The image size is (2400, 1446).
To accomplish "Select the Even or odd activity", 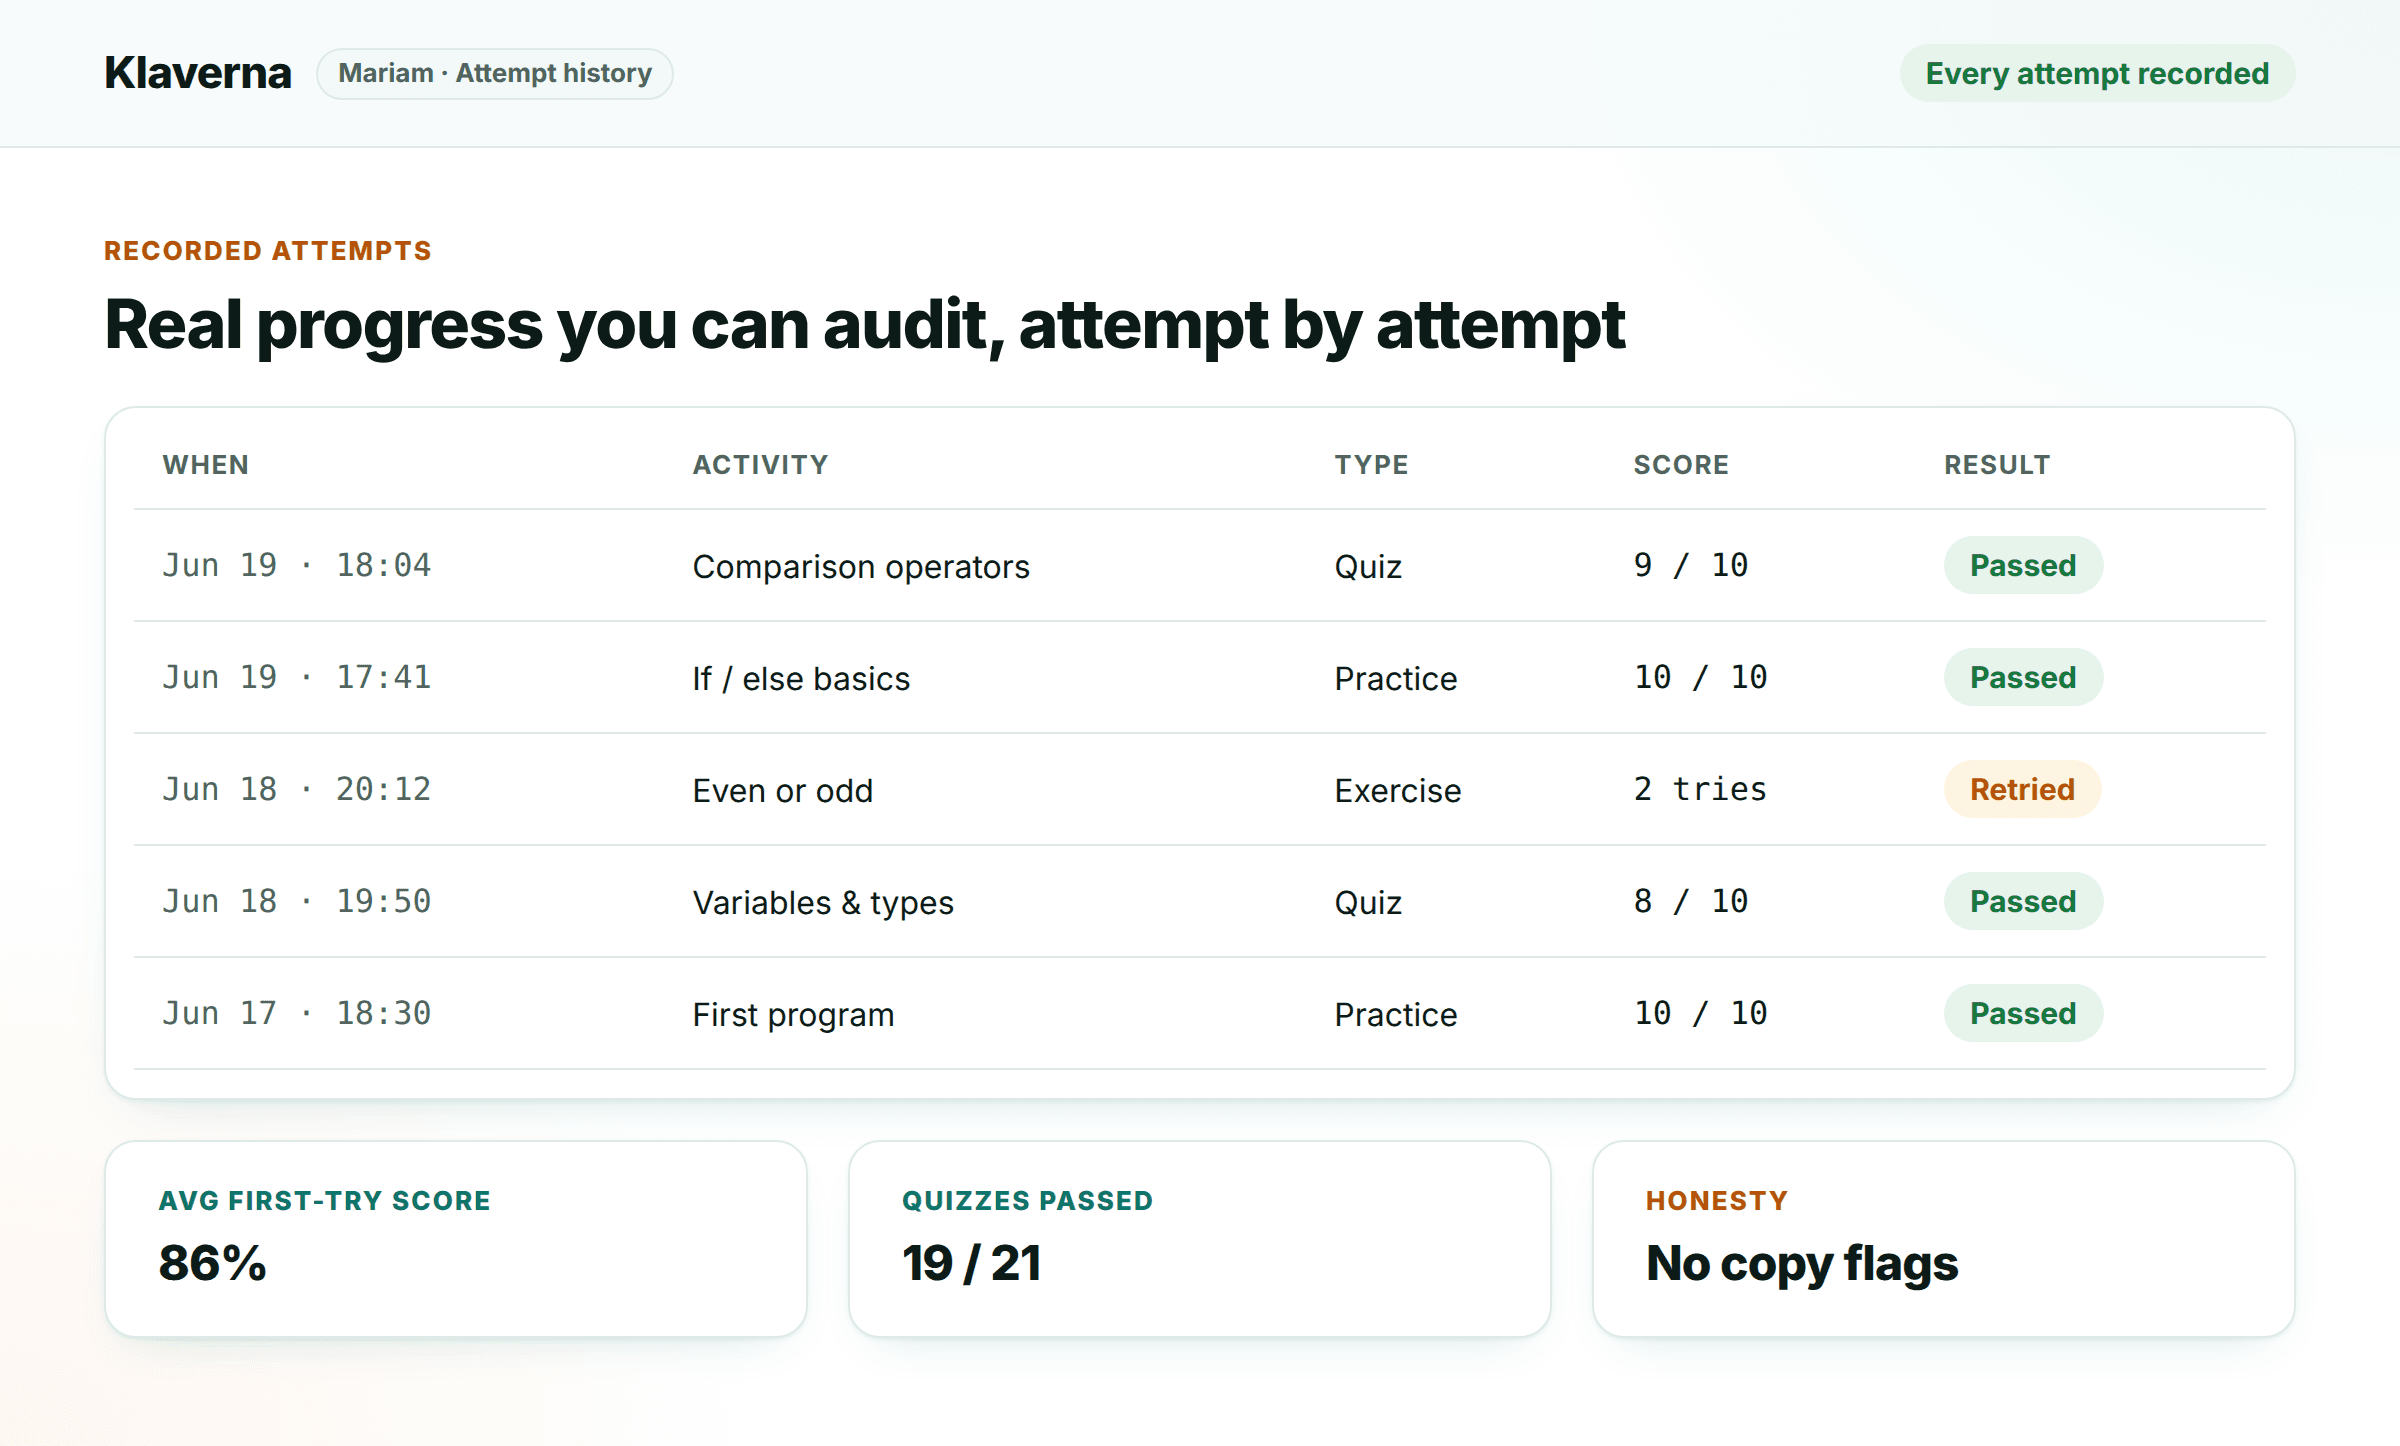I will click(783, 790).
